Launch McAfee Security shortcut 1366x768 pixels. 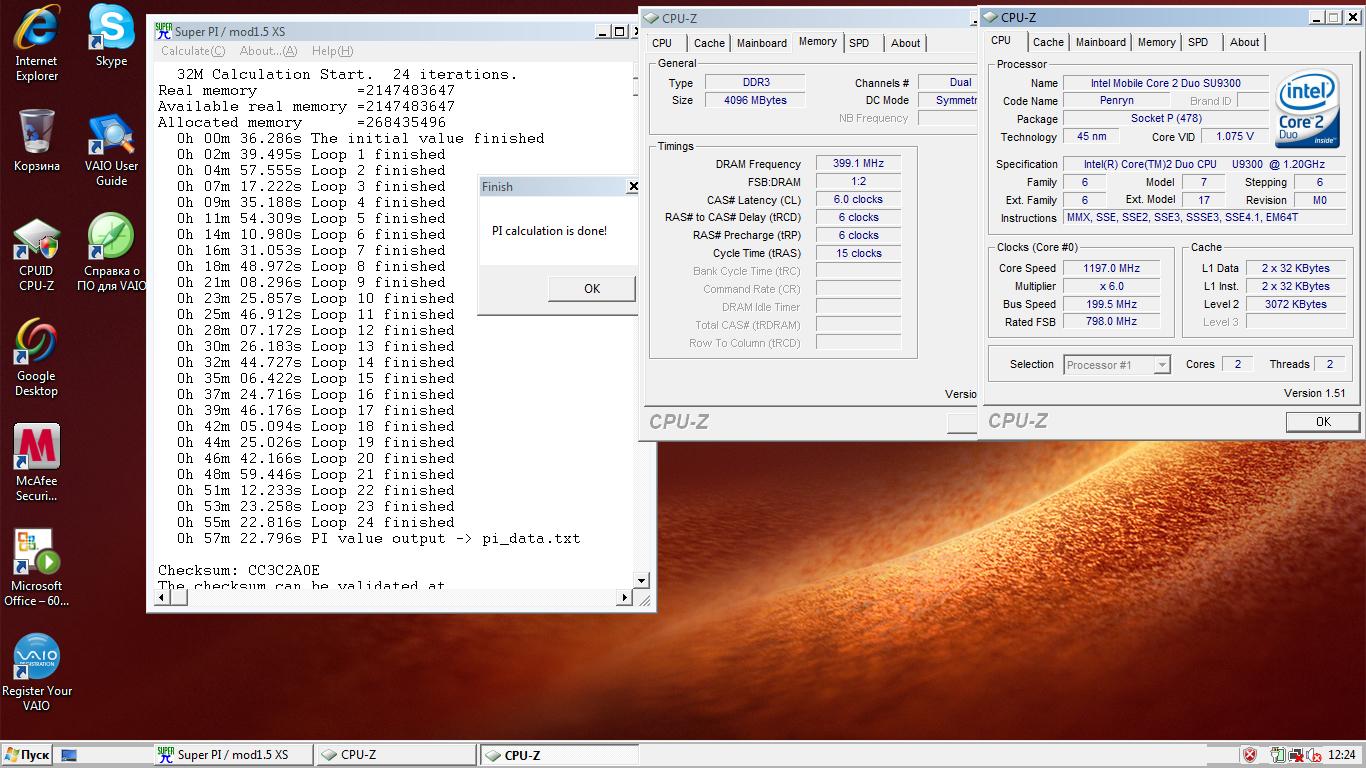pyautogui.click(x=36, y=463)
